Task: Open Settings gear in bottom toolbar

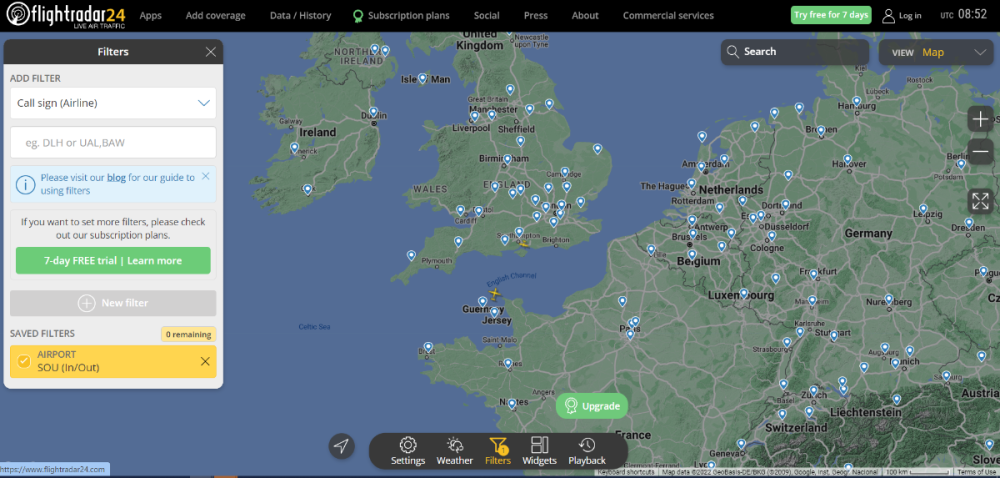Action: tap(408, 450)
